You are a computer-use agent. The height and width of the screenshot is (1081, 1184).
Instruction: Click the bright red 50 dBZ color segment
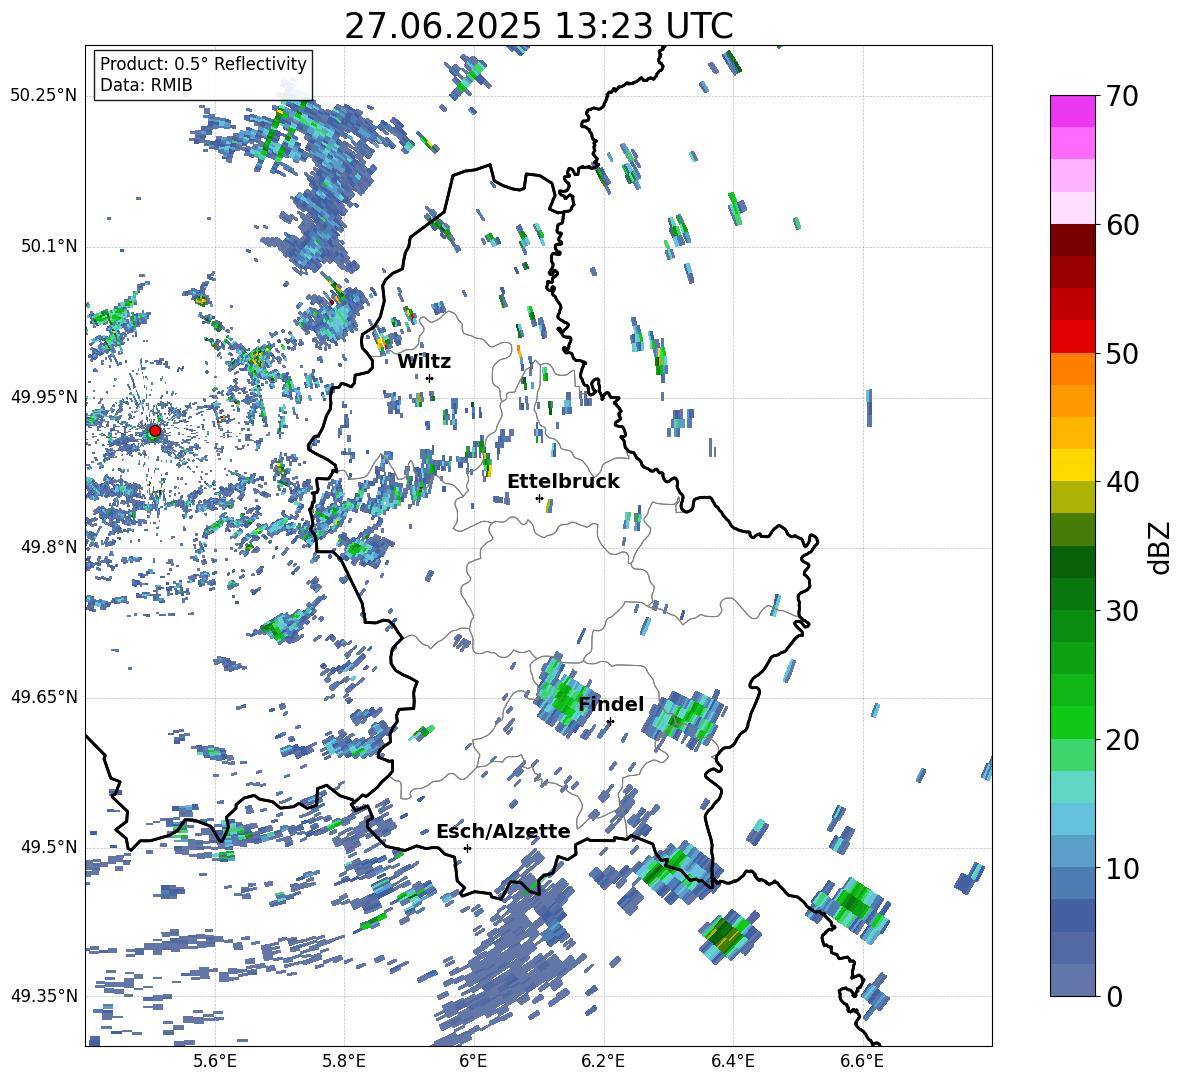tap(1072, 337)
